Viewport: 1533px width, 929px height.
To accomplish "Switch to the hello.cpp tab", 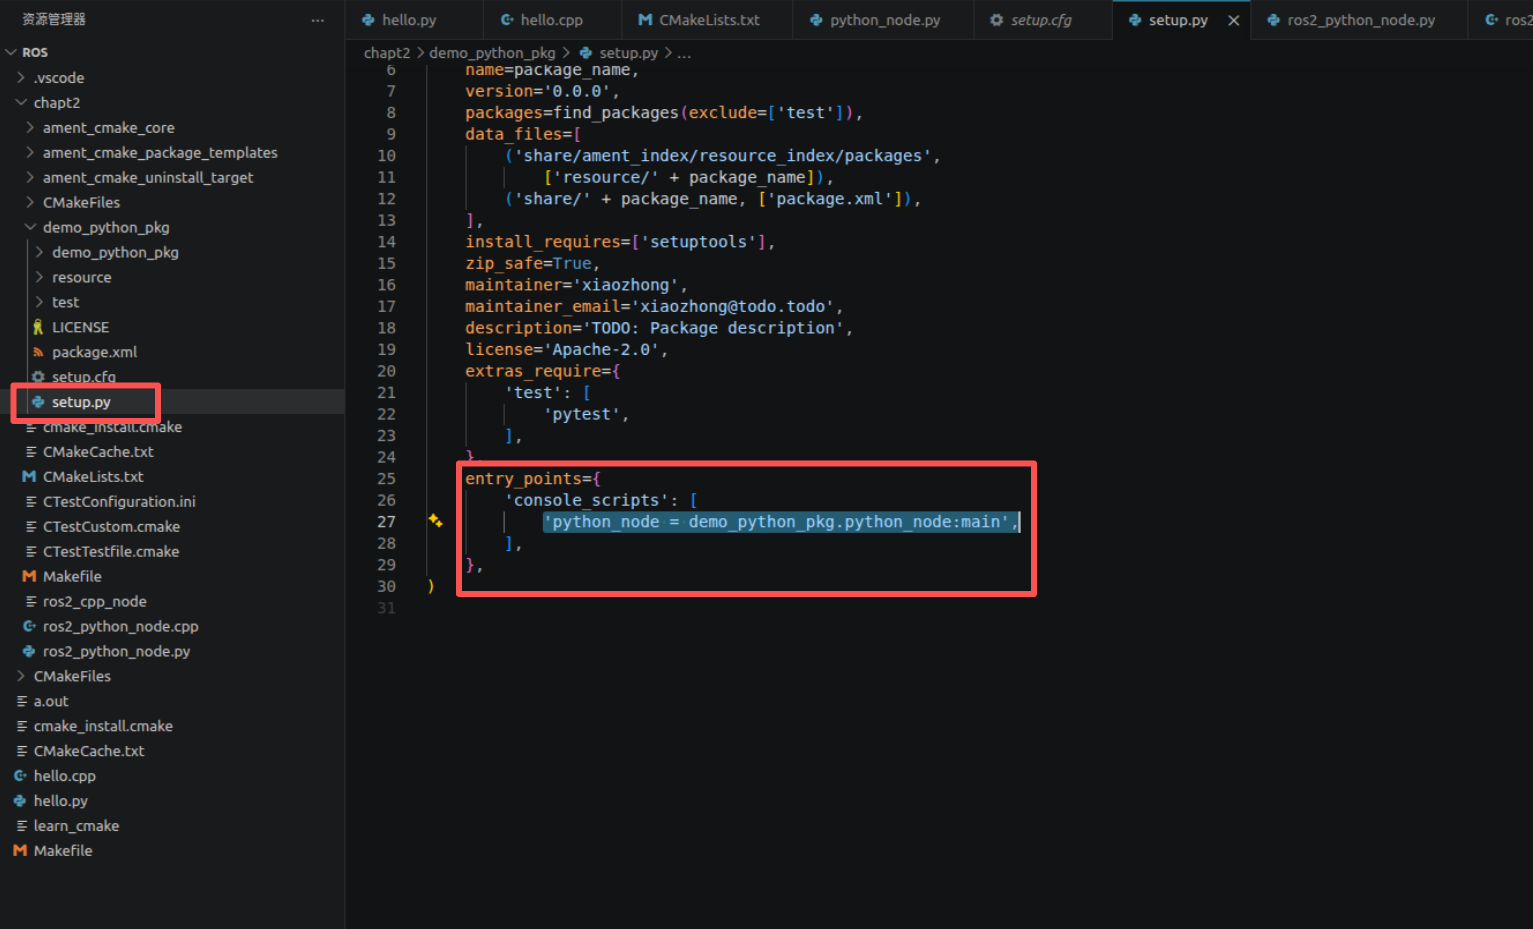I will tap(552, 20).
